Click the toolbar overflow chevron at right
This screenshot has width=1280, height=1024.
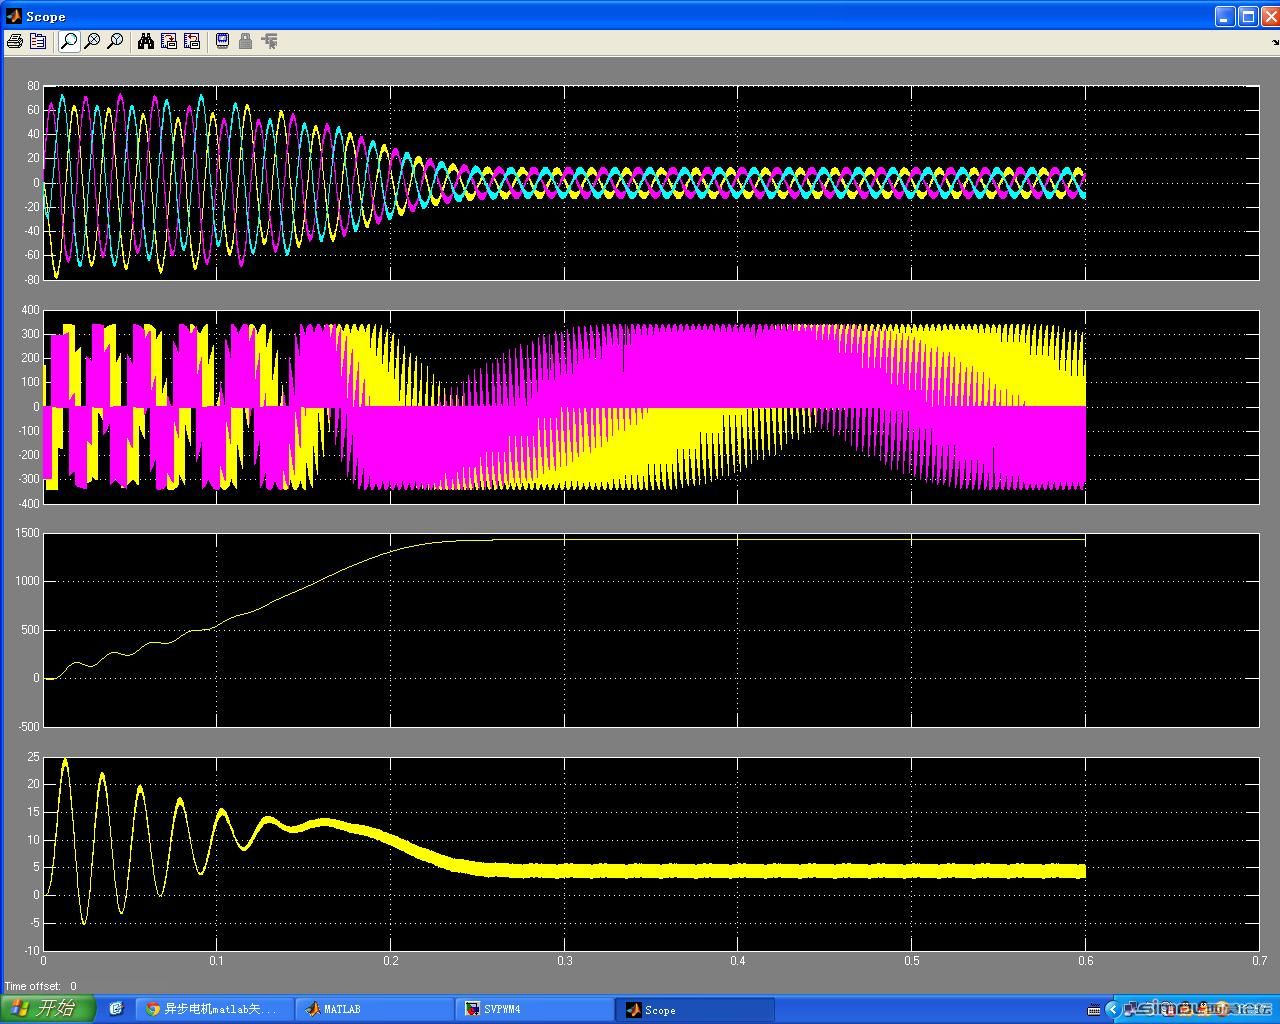point(1274,42)
